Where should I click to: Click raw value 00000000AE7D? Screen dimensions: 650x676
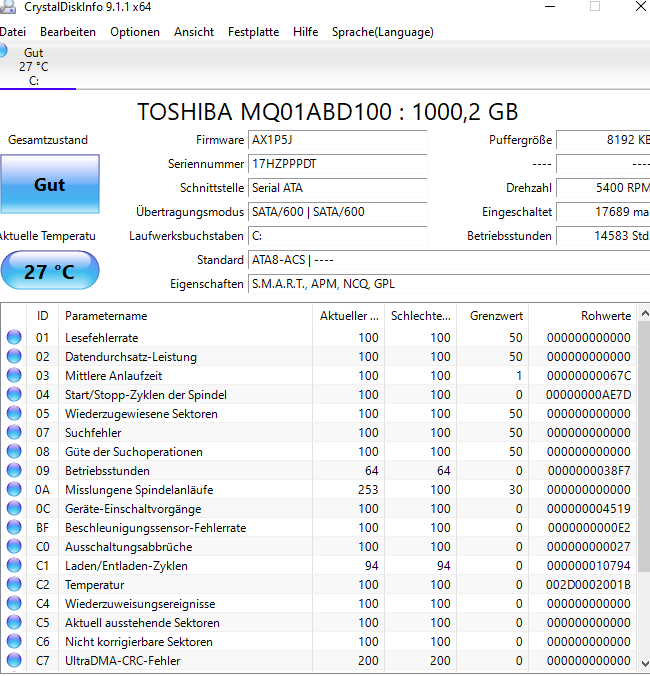(588, 394)
